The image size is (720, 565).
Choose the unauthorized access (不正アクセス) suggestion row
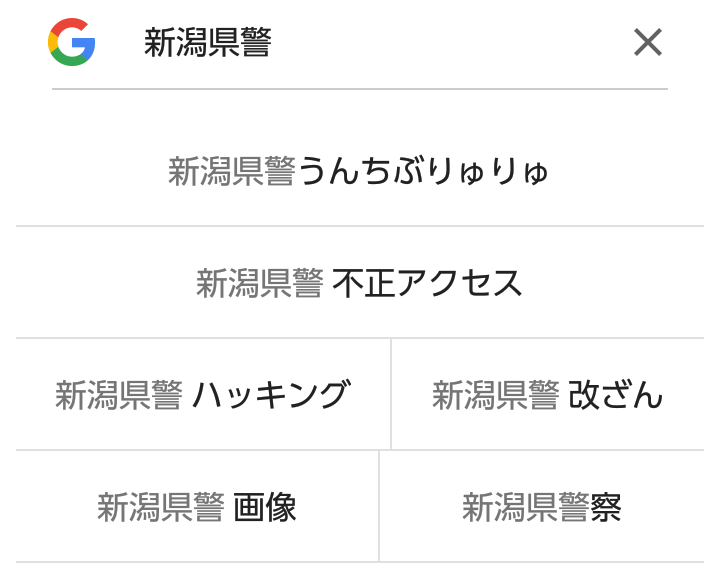pos(359,283)
